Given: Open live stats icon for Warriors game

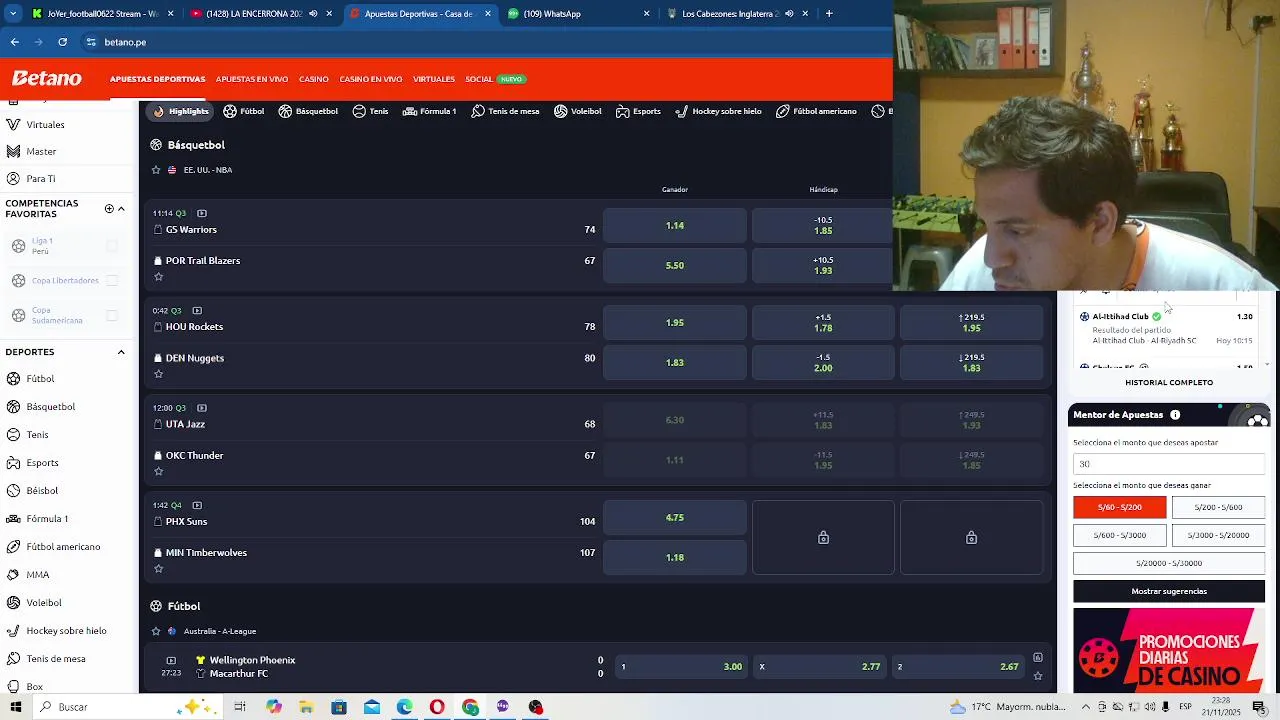Looking at the screenshot, I should [202, 213].
